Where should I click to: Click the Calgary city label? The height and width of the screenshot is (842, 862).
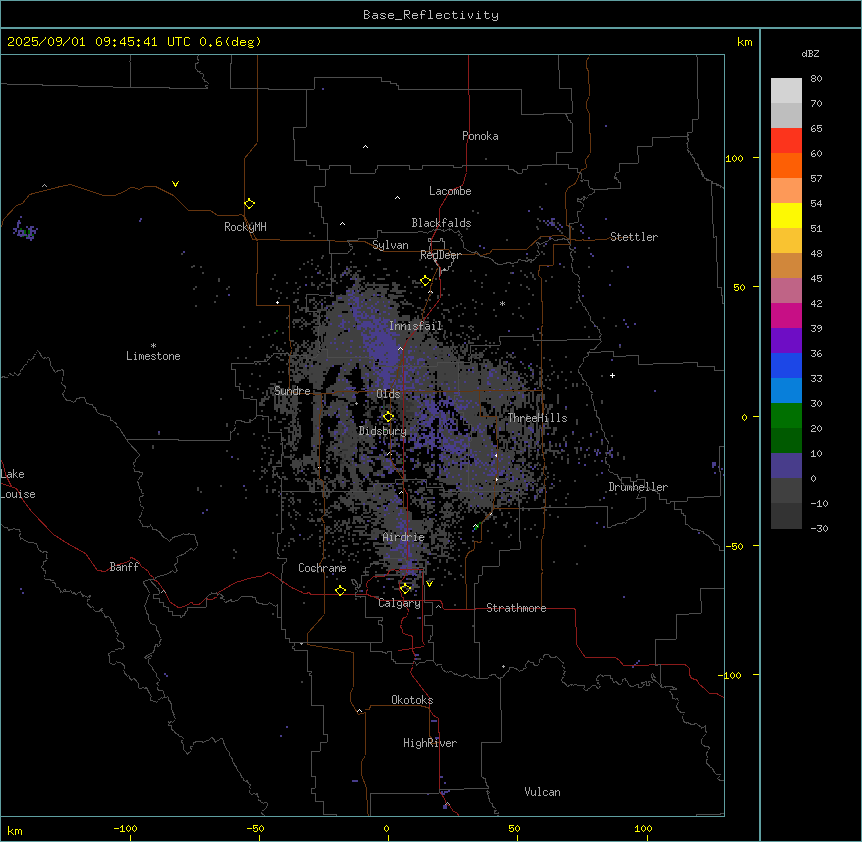coord(399,603)
